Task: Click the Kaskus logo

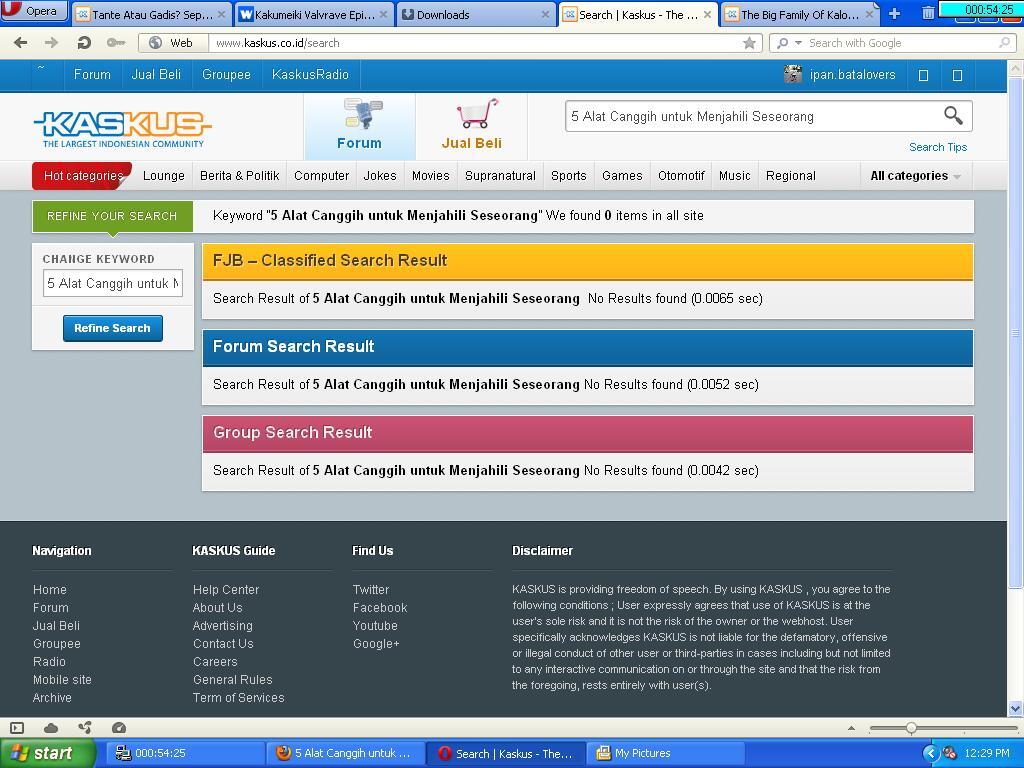Action: pyautogui.click(x=122, y=129)
